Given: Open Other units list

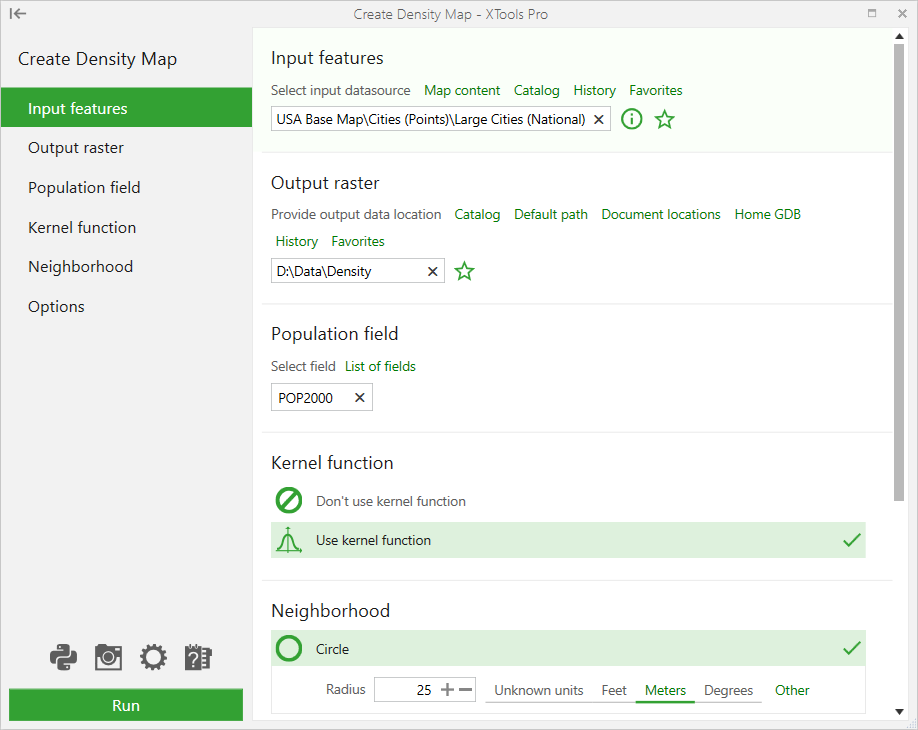Looking at the screenshot, I should tap(792, 690).
